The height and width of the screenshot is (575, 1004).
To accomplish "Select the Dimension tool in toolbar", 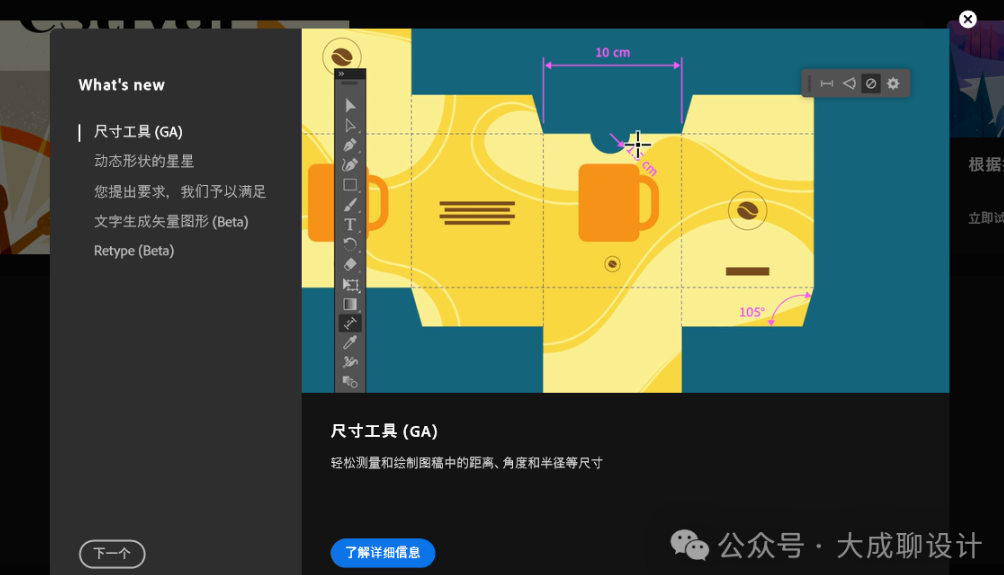I will (x=350, y=323).
